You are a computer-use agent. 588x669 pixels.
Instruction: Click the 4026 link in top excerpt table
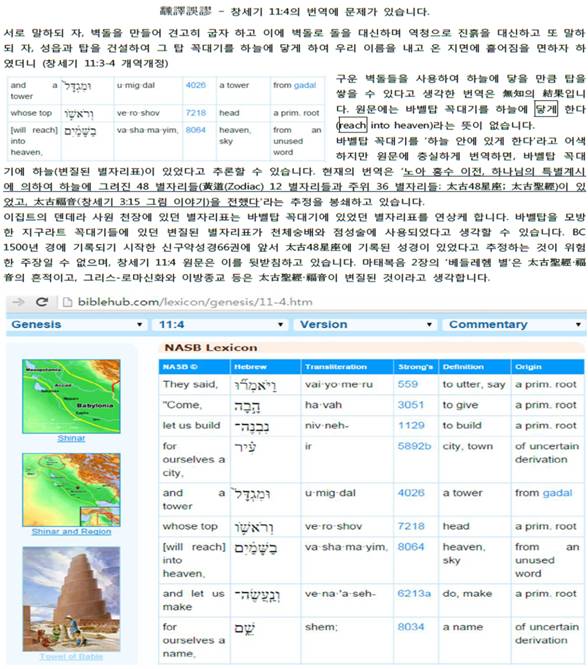195,85
